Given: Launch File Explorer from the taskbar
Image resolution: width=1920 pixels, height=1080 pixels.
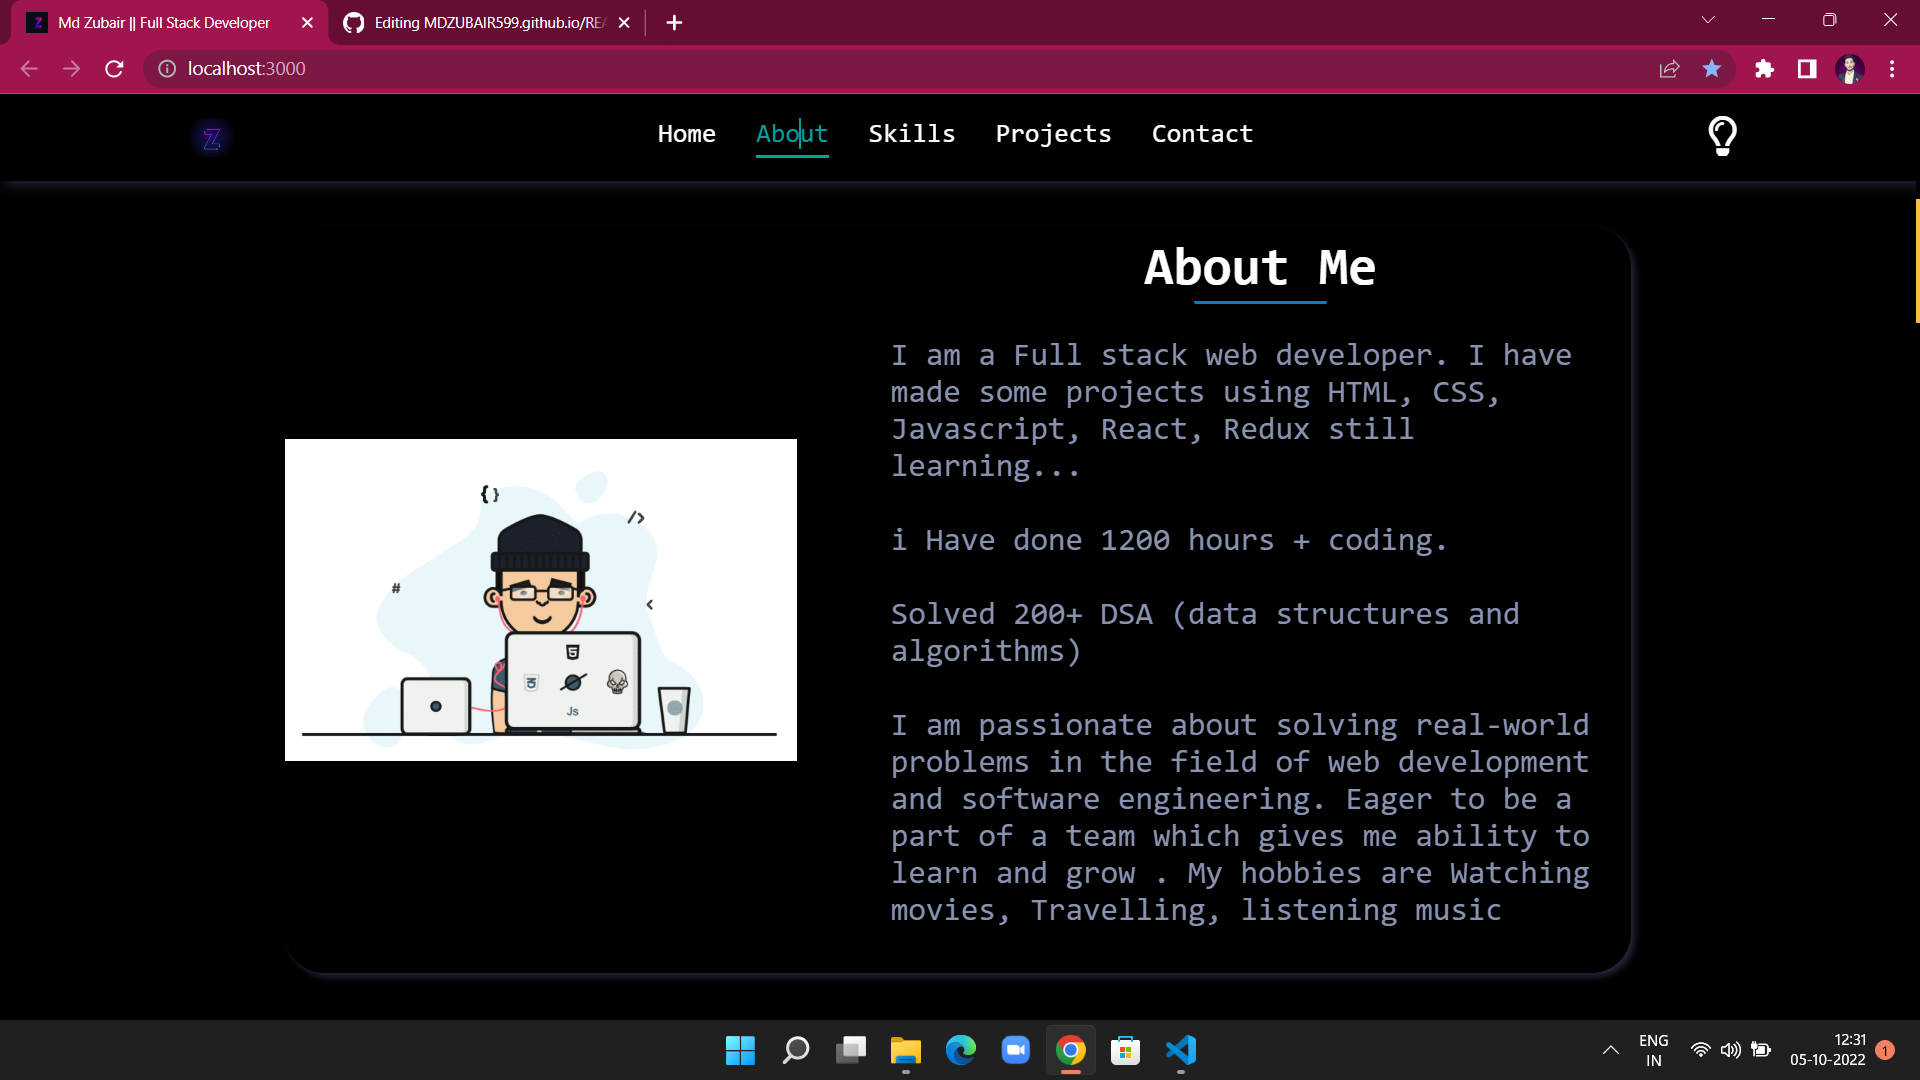Looking at the screenshot, I should click(906, 1050).
